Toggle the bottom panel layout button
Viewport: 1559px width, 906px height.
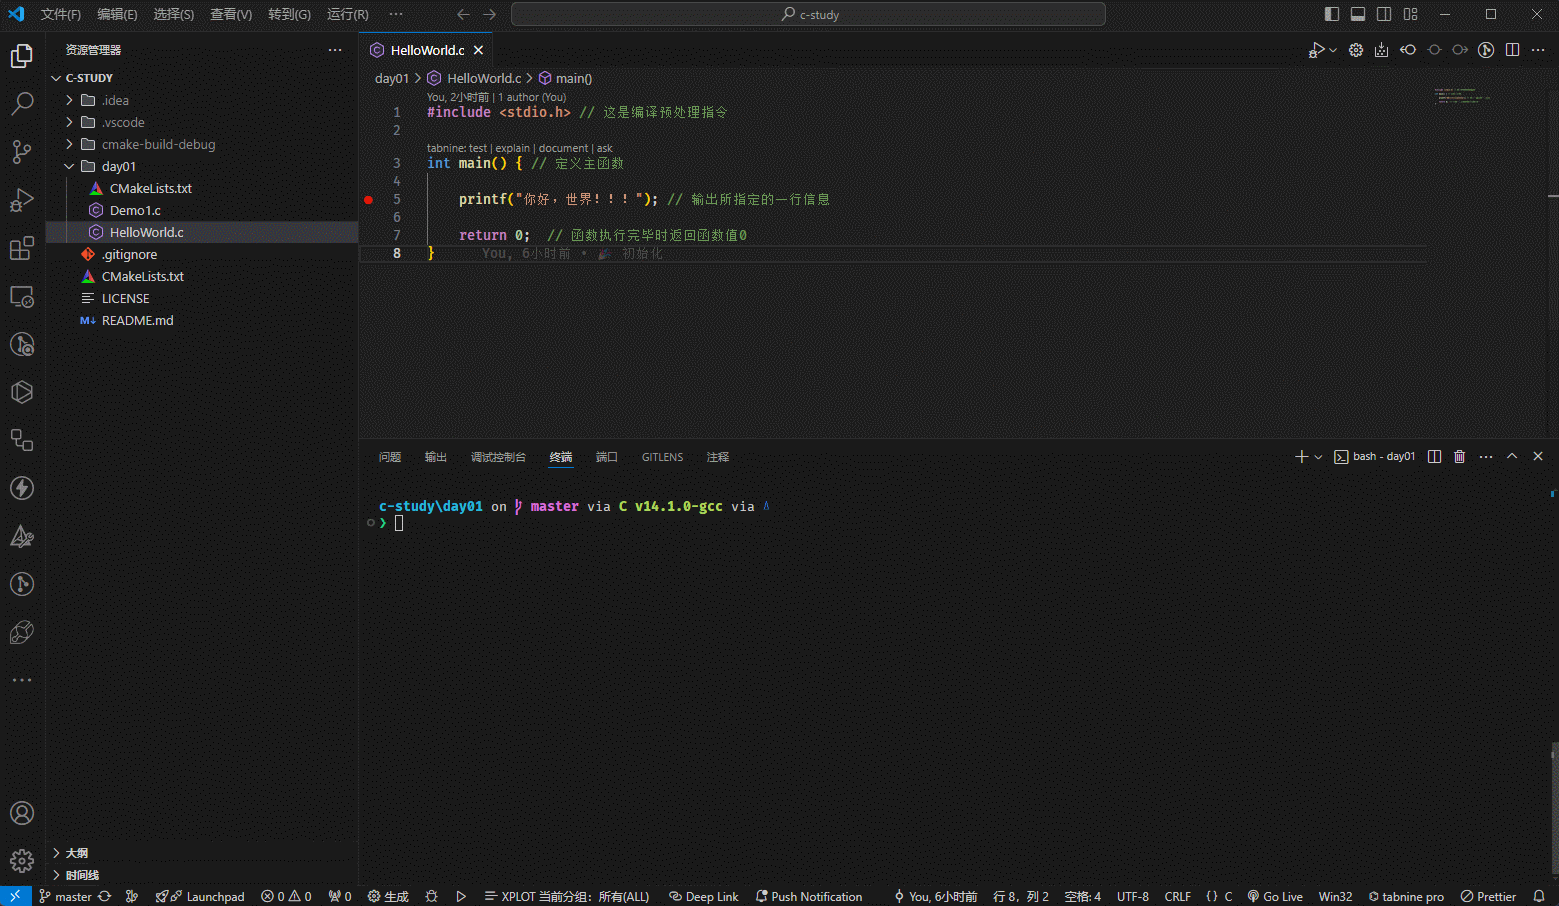coord(1357,14)
